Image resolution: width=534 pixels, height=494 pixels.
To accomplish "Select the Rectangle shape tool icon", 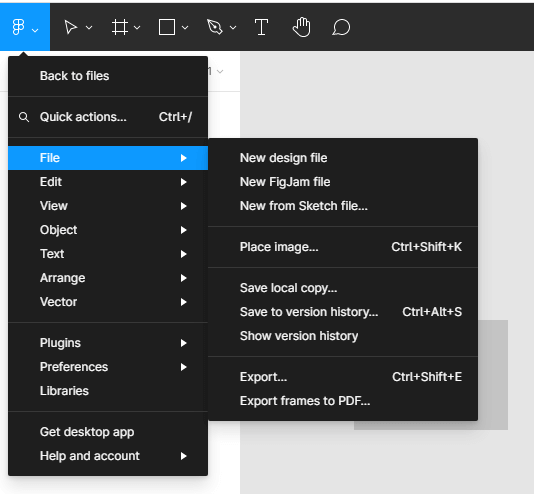I will pos(167,27).
